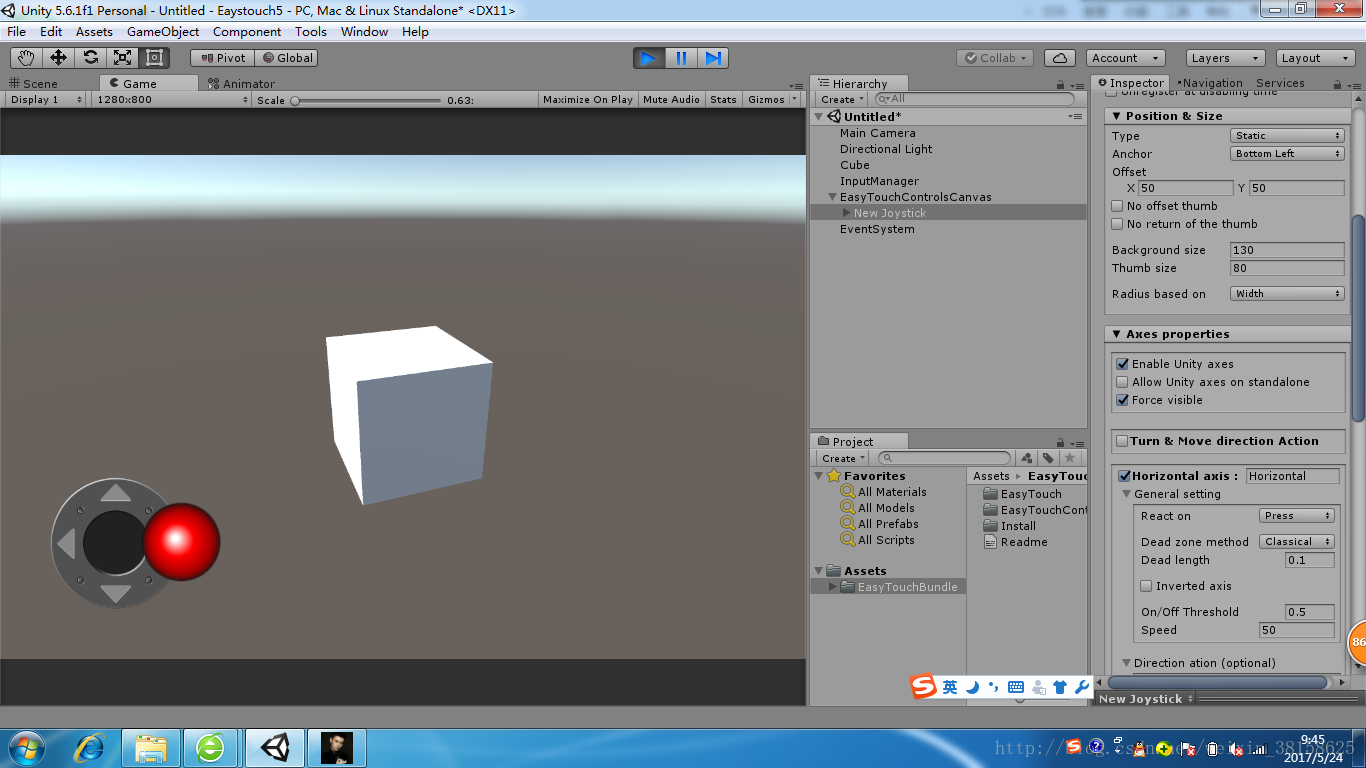This screenshot has height=768, width=1366.
Task: Pause the game with Pause button
Action: coord(681,58)
